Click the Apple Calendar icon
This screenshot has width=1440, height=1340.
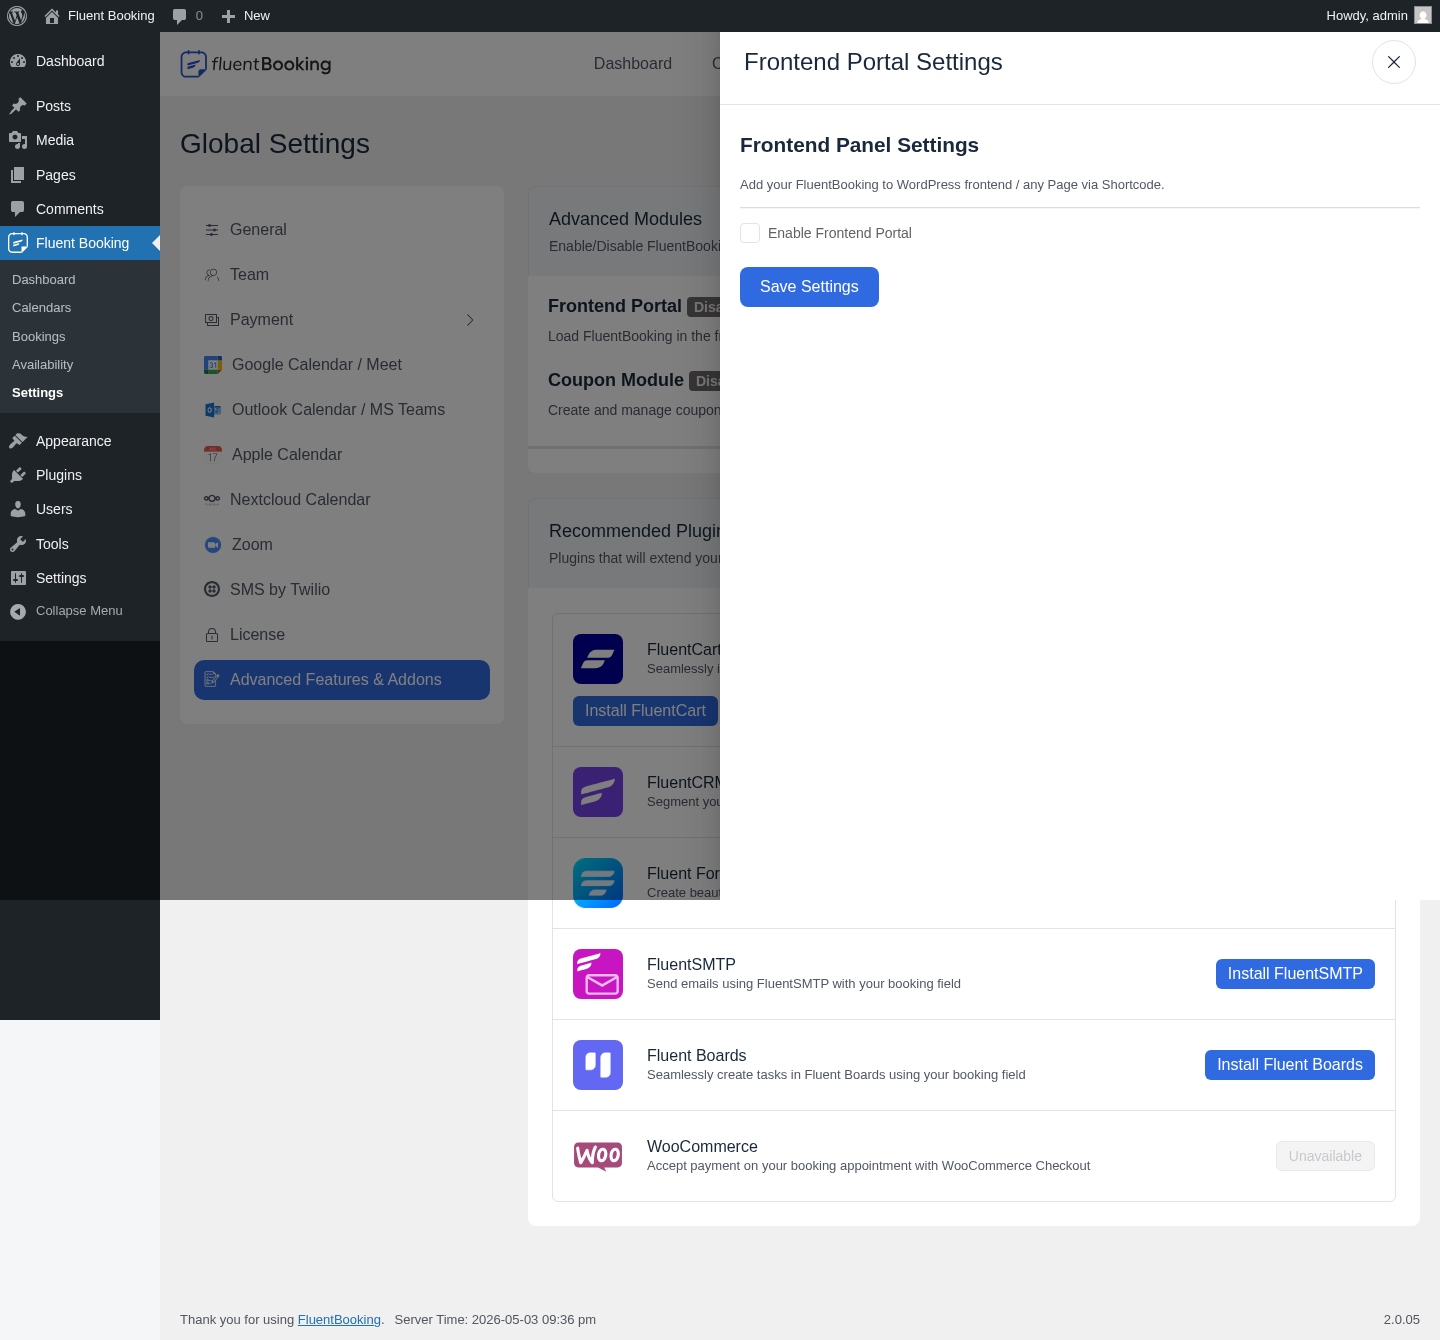(213, 455)
